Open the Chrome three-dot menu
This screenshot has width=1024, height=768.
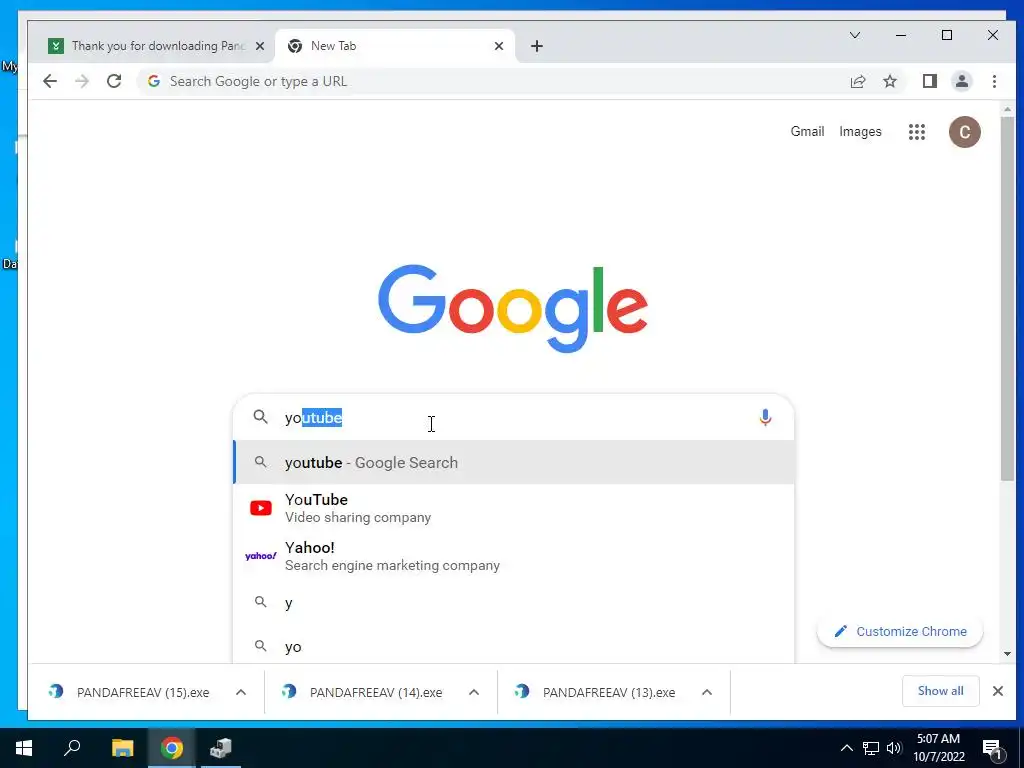coord(994,81)
